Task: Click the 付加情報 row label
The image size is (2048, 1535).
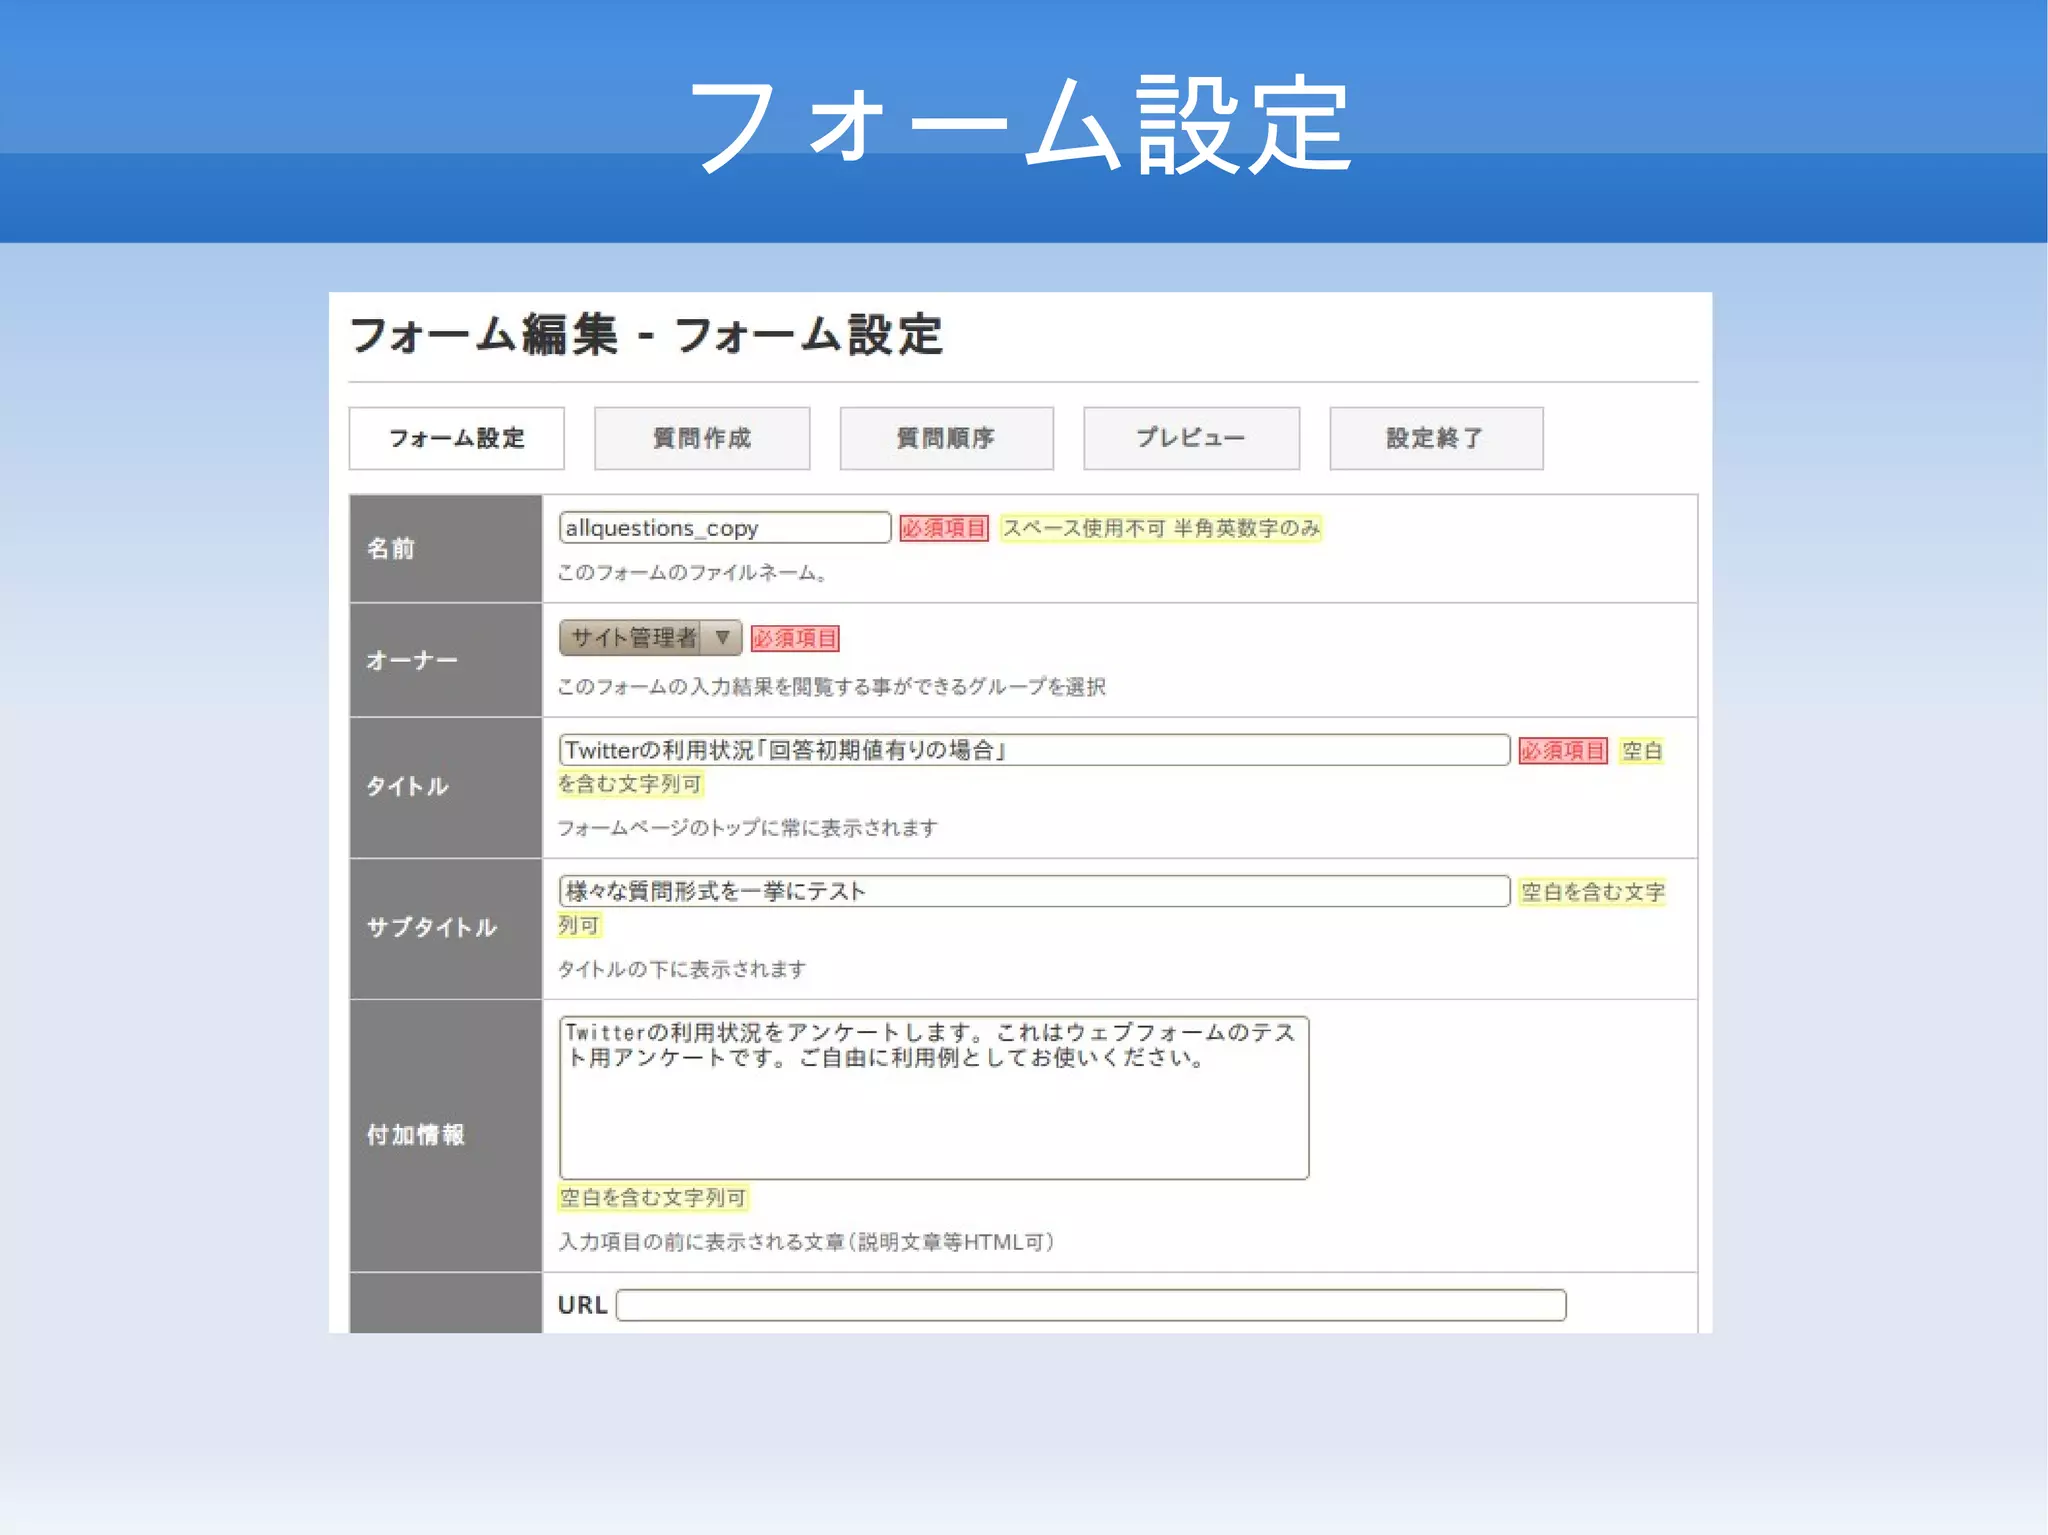Action: point(416,1135)
